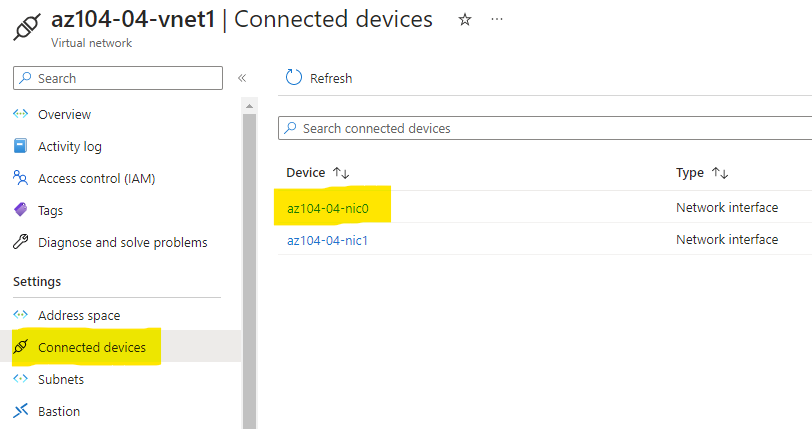Image resolution: width=812 pixels, height=429 pixels.
Task: Open the az104-04-nic0 device link
Action: click(328, 208)
